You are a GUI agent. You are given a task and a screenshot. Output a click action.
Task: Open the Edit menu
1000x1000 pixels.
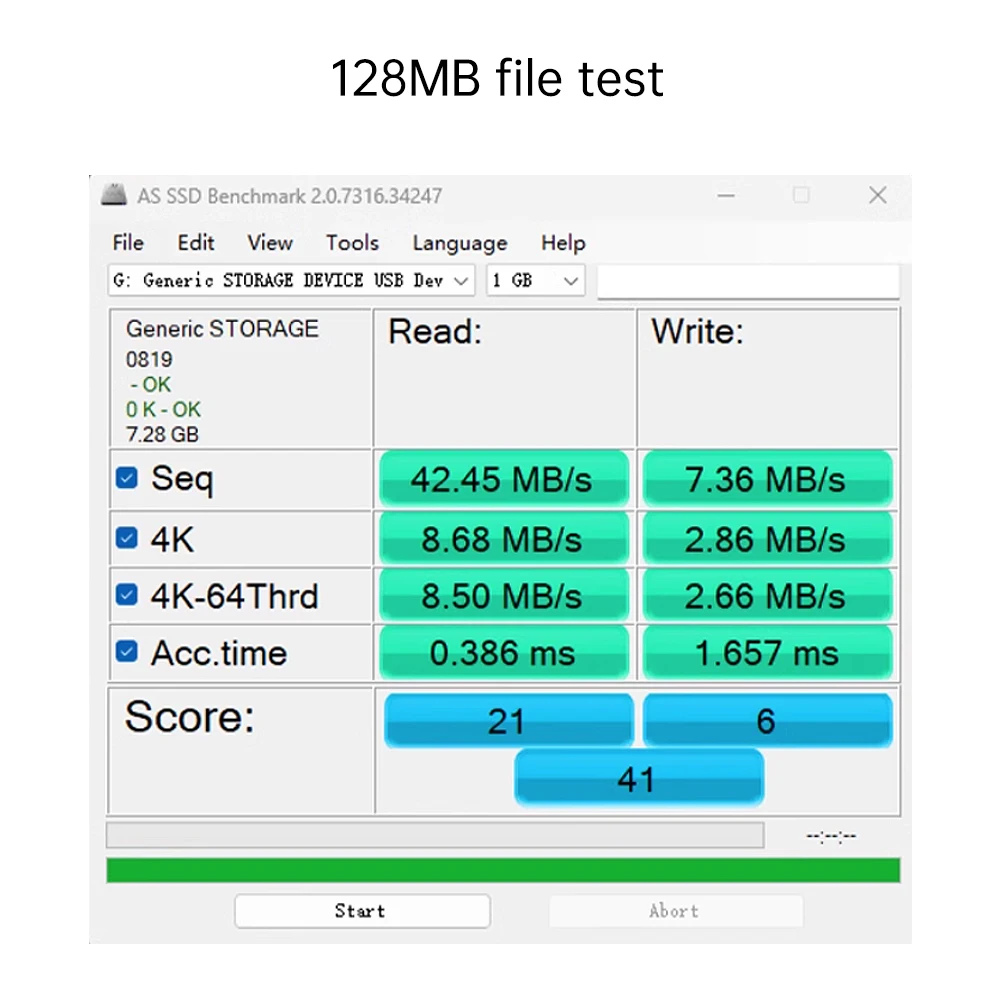pos(196,243)
